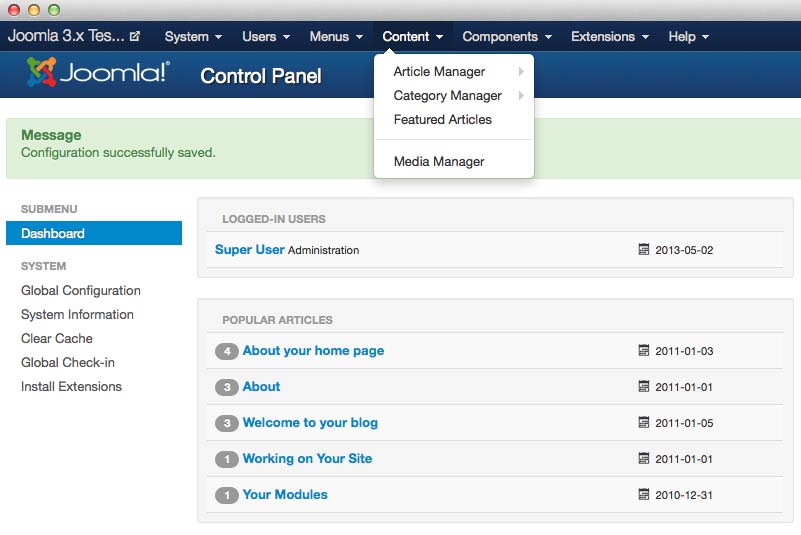Image resolution: width=801 pixels, height=535 pixels.
Task: Expand the Article Manager submenu arrow
Action: pyautogui.click(x=521, y=72)
